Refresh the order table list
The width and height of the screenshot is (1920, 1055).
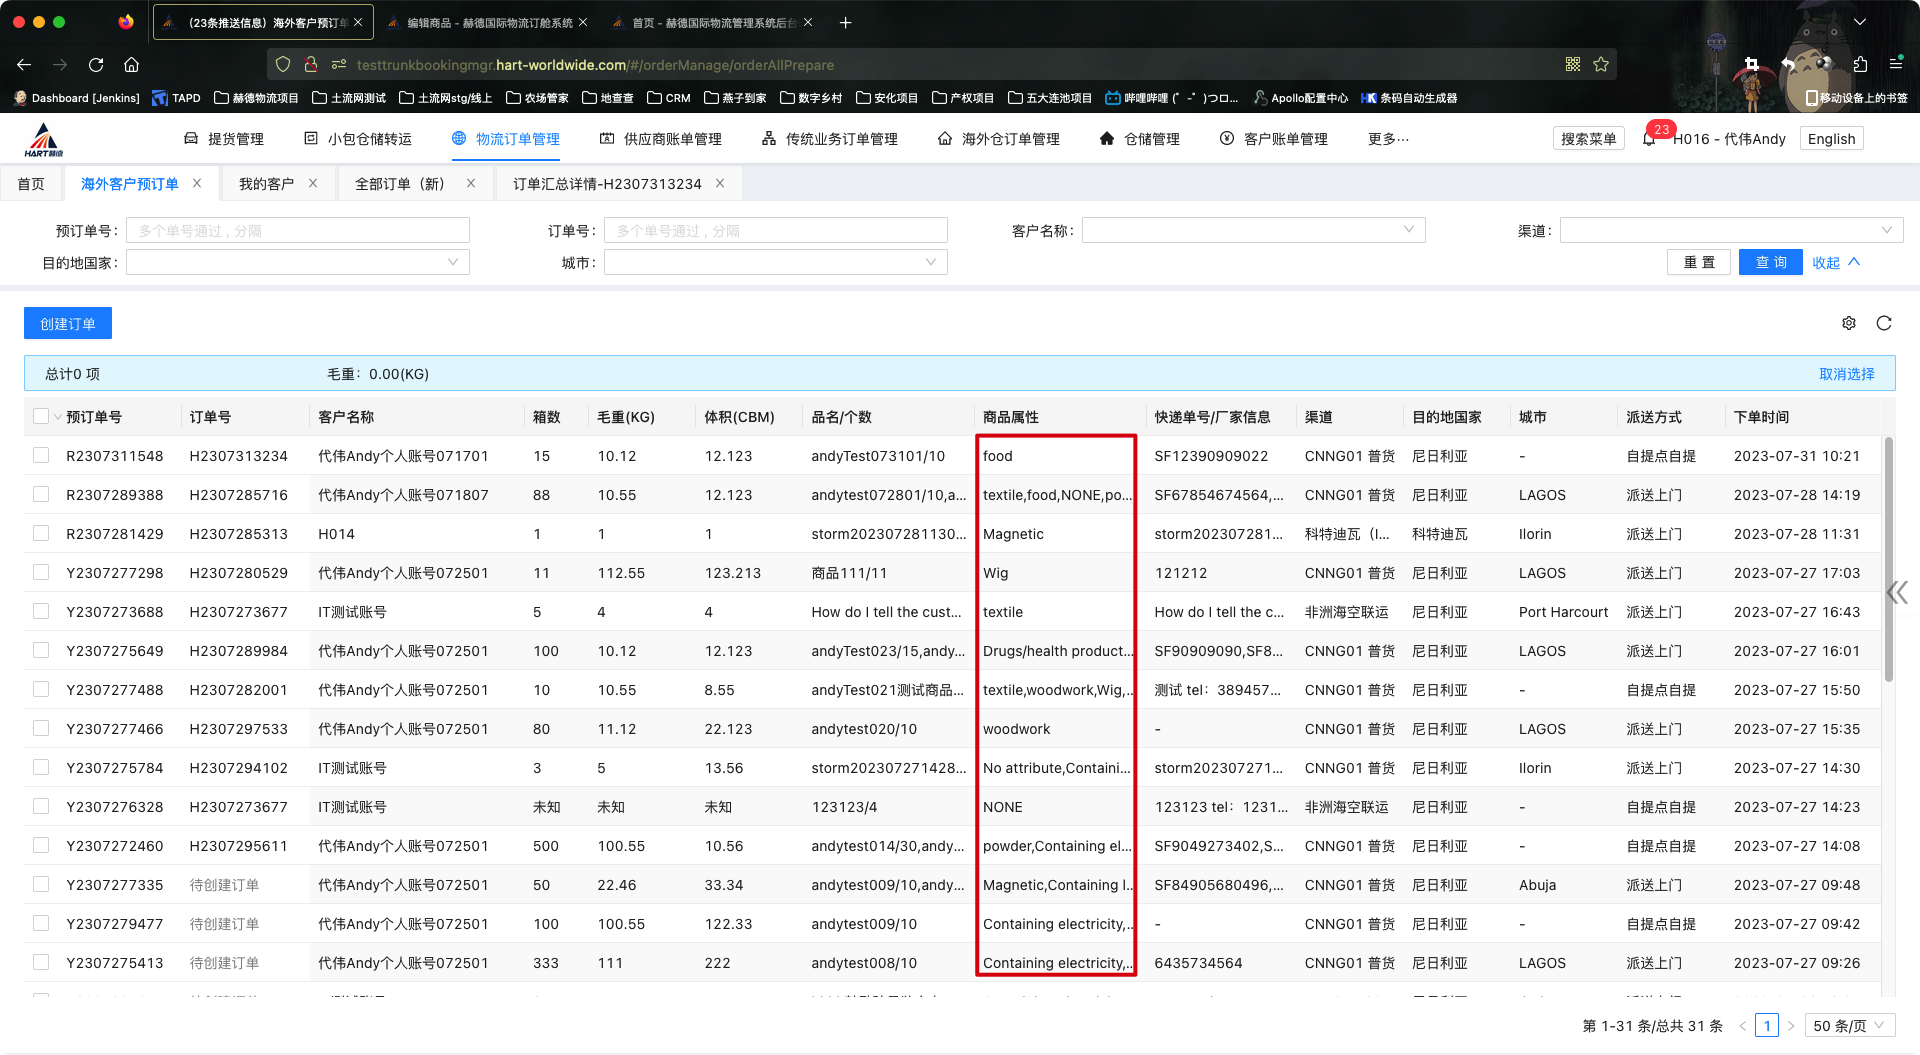click(x=1884, y=323)
